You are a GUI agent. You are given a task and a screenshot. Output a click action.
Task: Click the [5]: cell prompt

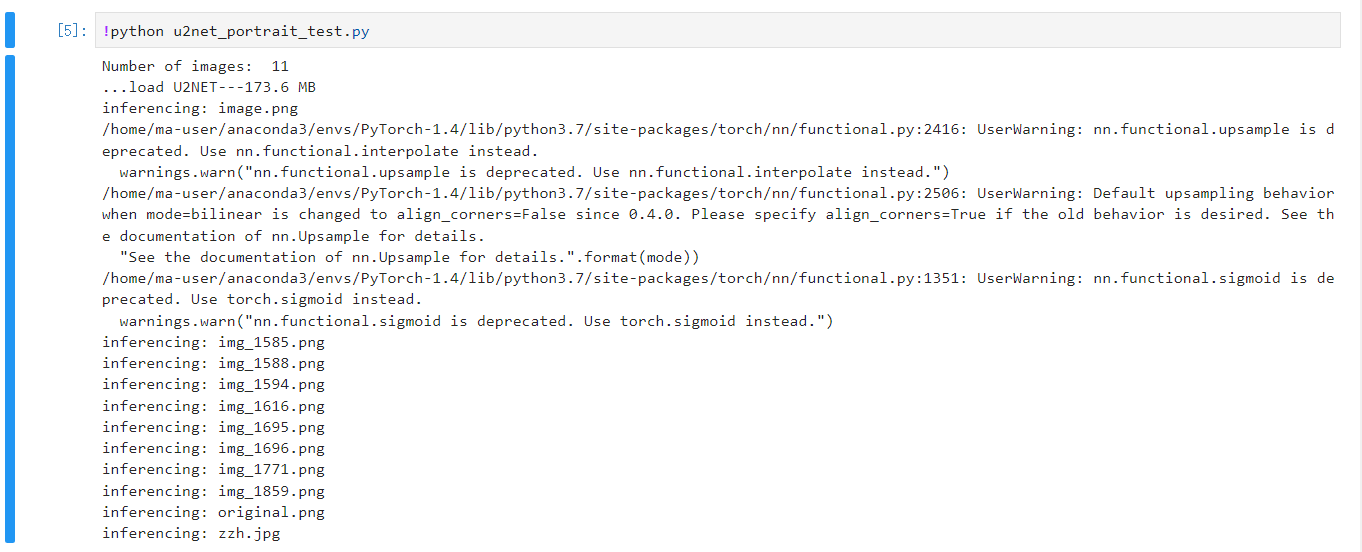[x=72, y=31]
